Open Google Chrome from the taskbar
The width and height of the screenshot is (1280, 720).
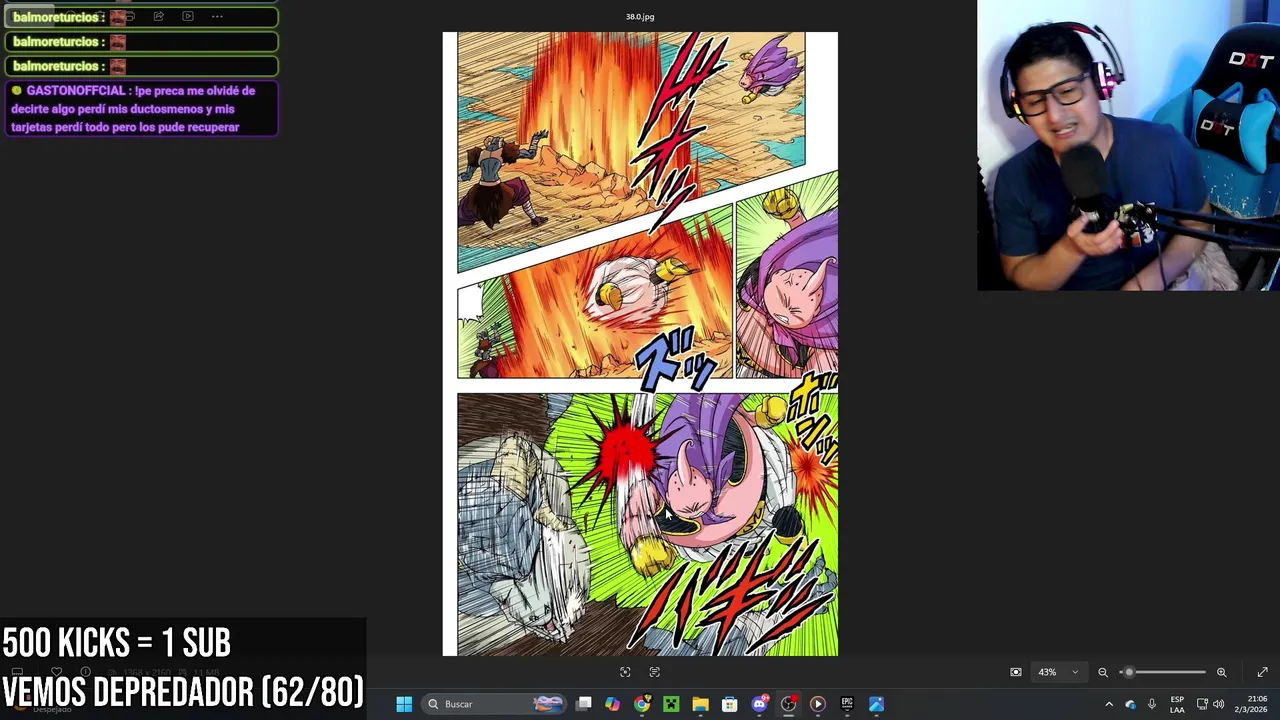pos(642,704)
